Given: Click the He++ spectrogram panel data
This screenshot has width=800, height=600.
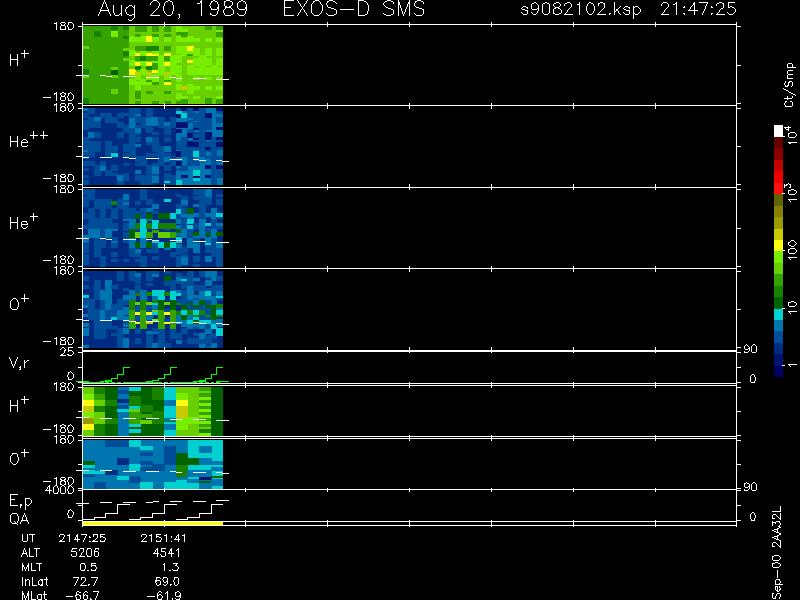Looking at the screenshot, I should point(153,146).
